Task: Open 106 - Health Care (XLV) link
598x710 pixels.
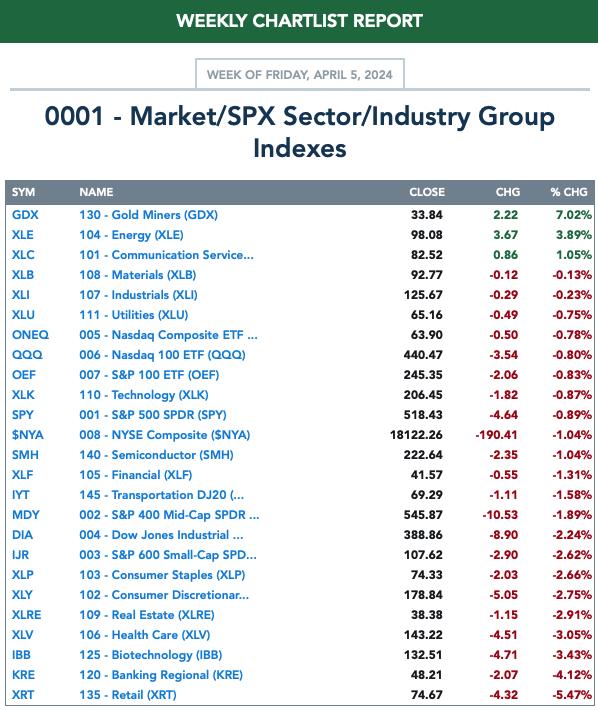Action: (145, 635)
